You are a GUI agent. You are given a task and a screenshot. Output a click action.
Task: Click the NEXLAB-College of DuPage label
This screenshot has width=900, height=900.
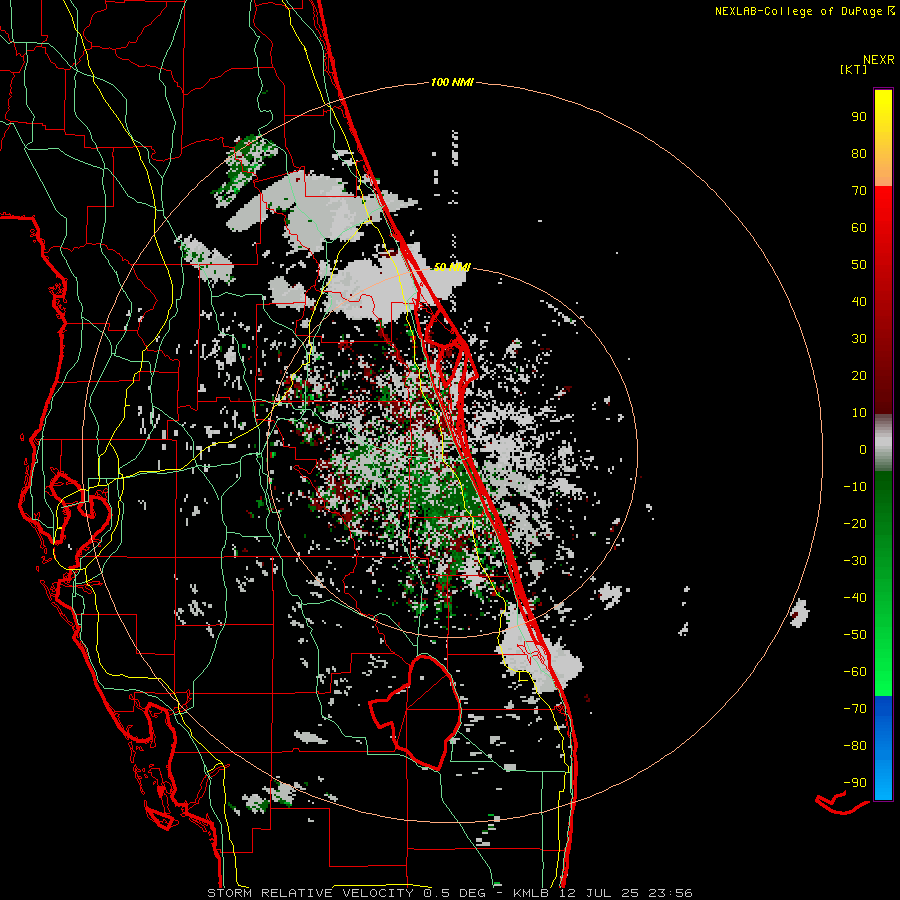point(799,11)
